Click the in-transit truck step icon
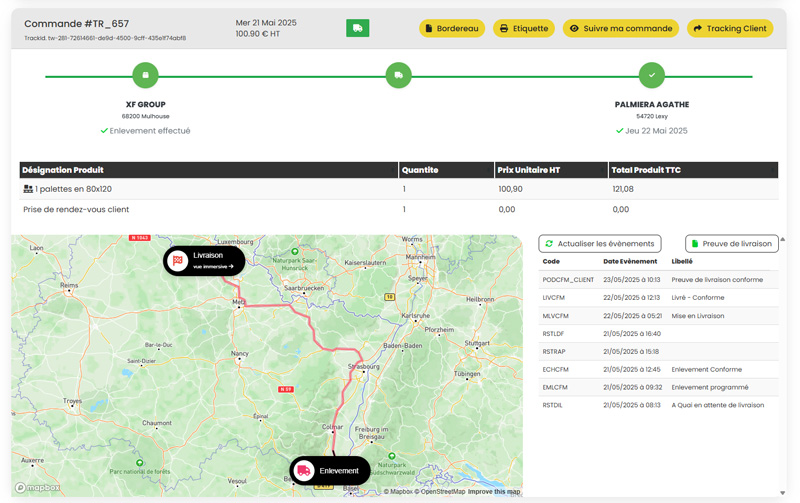 coord(398,76)
